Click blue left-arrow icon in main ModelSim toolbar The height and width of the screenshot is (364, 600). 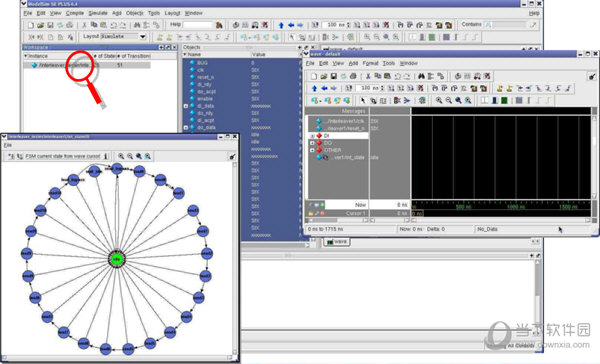pyautogui.click(x=291, y=25)
